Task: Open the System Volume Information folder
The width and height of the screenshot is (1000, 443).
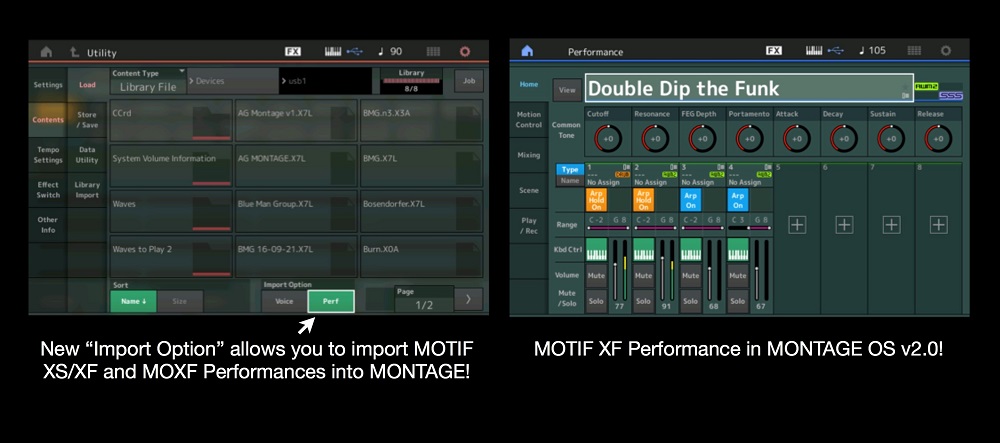Action: [x=171, y=165]
